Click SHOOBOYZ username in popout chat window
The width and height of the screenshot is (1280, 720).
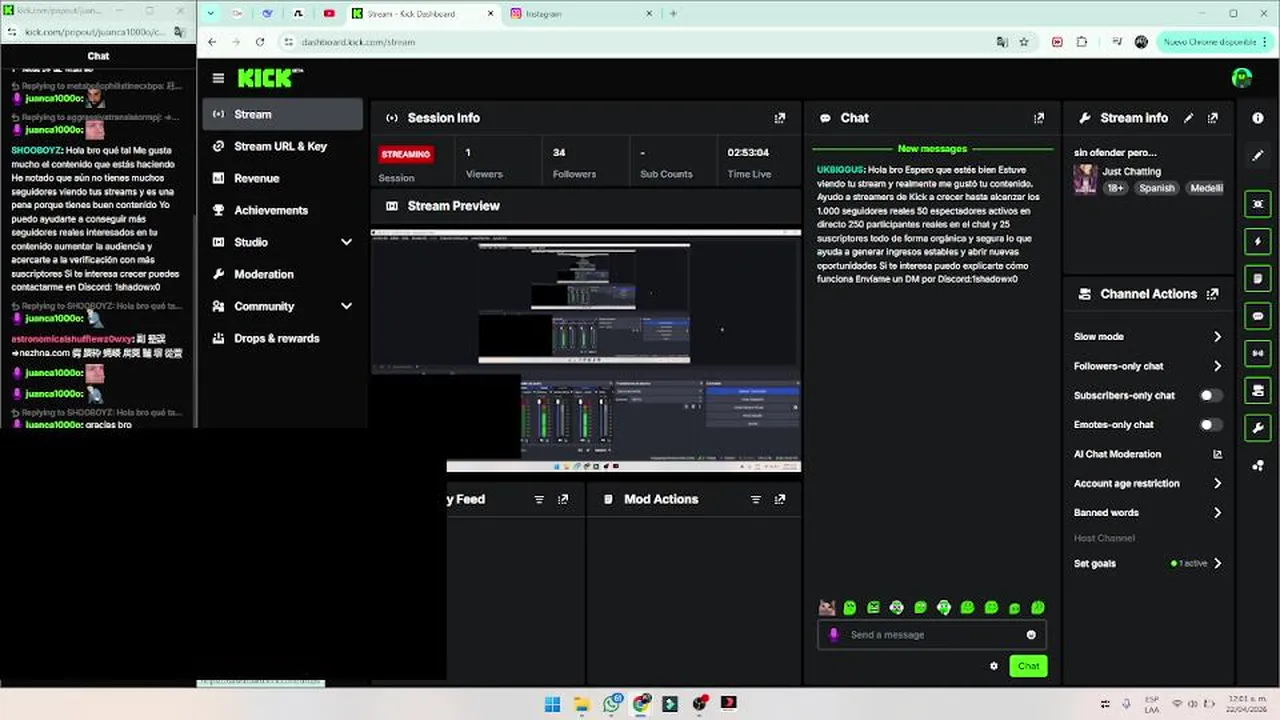tap(36, 150)
